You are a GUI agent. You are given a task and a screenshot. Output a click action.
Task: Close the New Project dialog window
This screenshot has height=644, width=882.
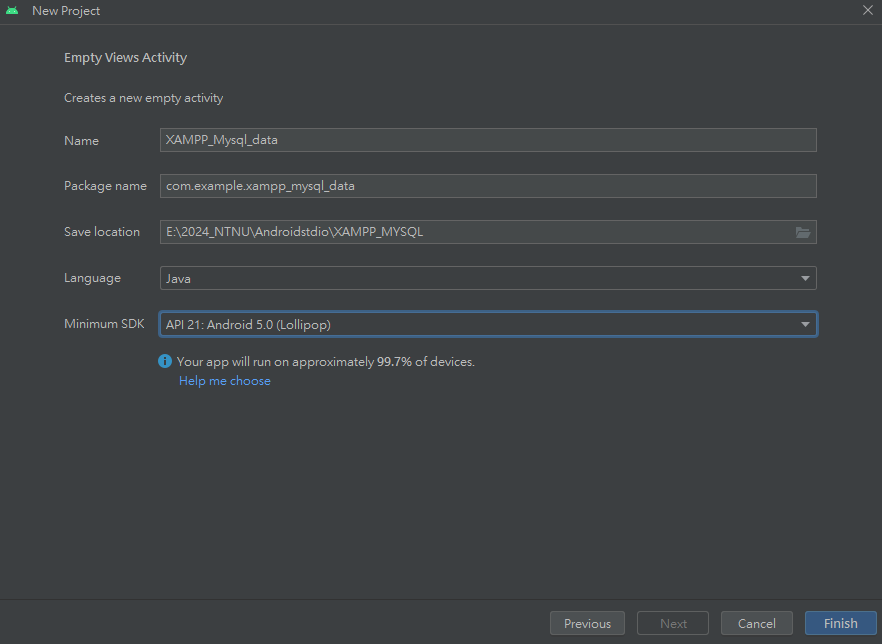coord(867,10)
